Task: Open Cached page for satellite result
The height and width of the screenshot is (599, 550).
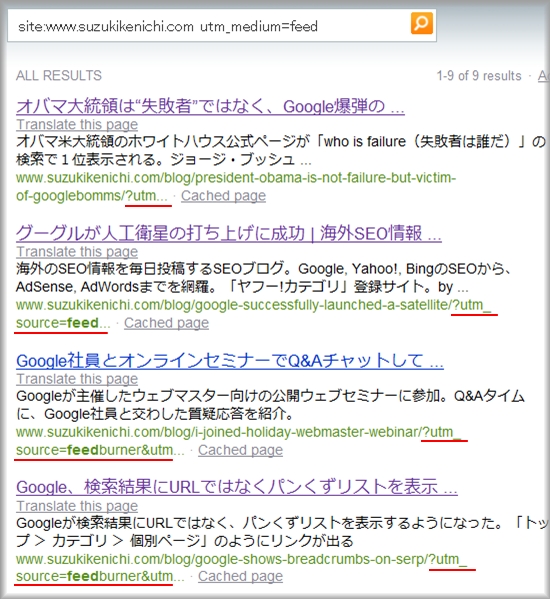Action: click(x=167, y=323)
